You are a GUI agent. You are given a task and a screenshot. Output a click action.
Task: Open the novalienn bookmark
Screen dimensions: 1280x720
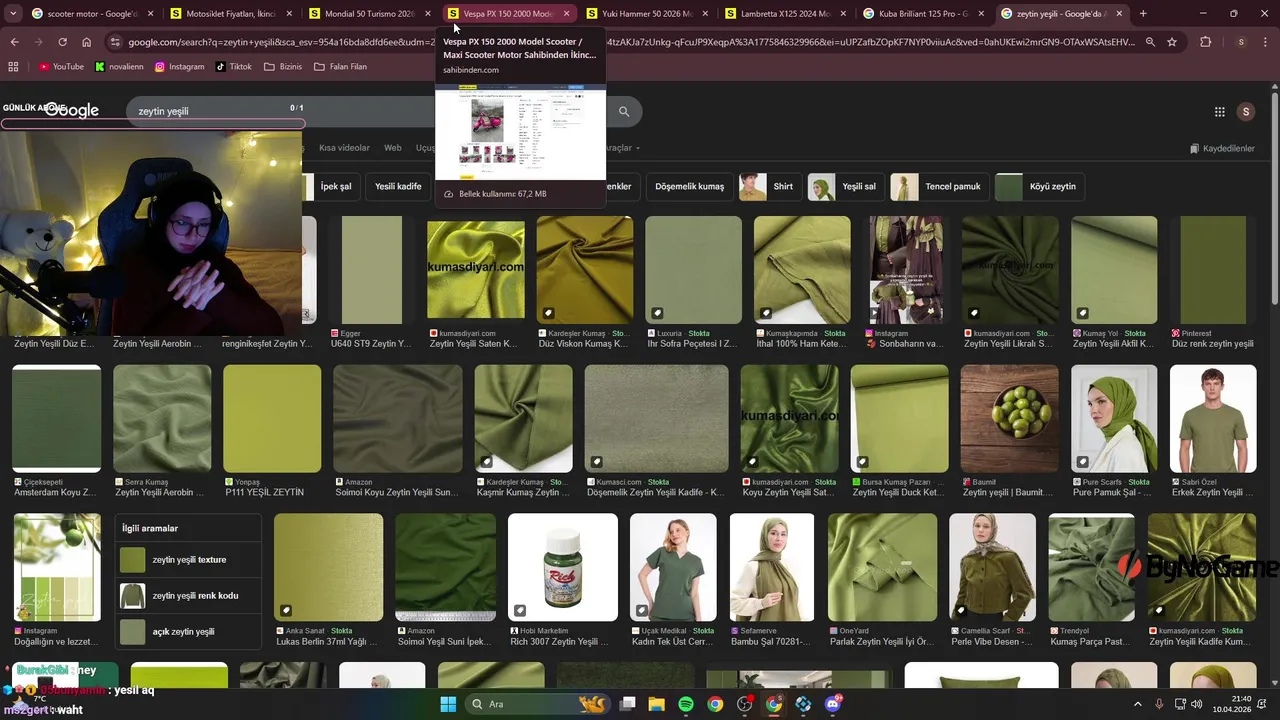click(119, 67)
